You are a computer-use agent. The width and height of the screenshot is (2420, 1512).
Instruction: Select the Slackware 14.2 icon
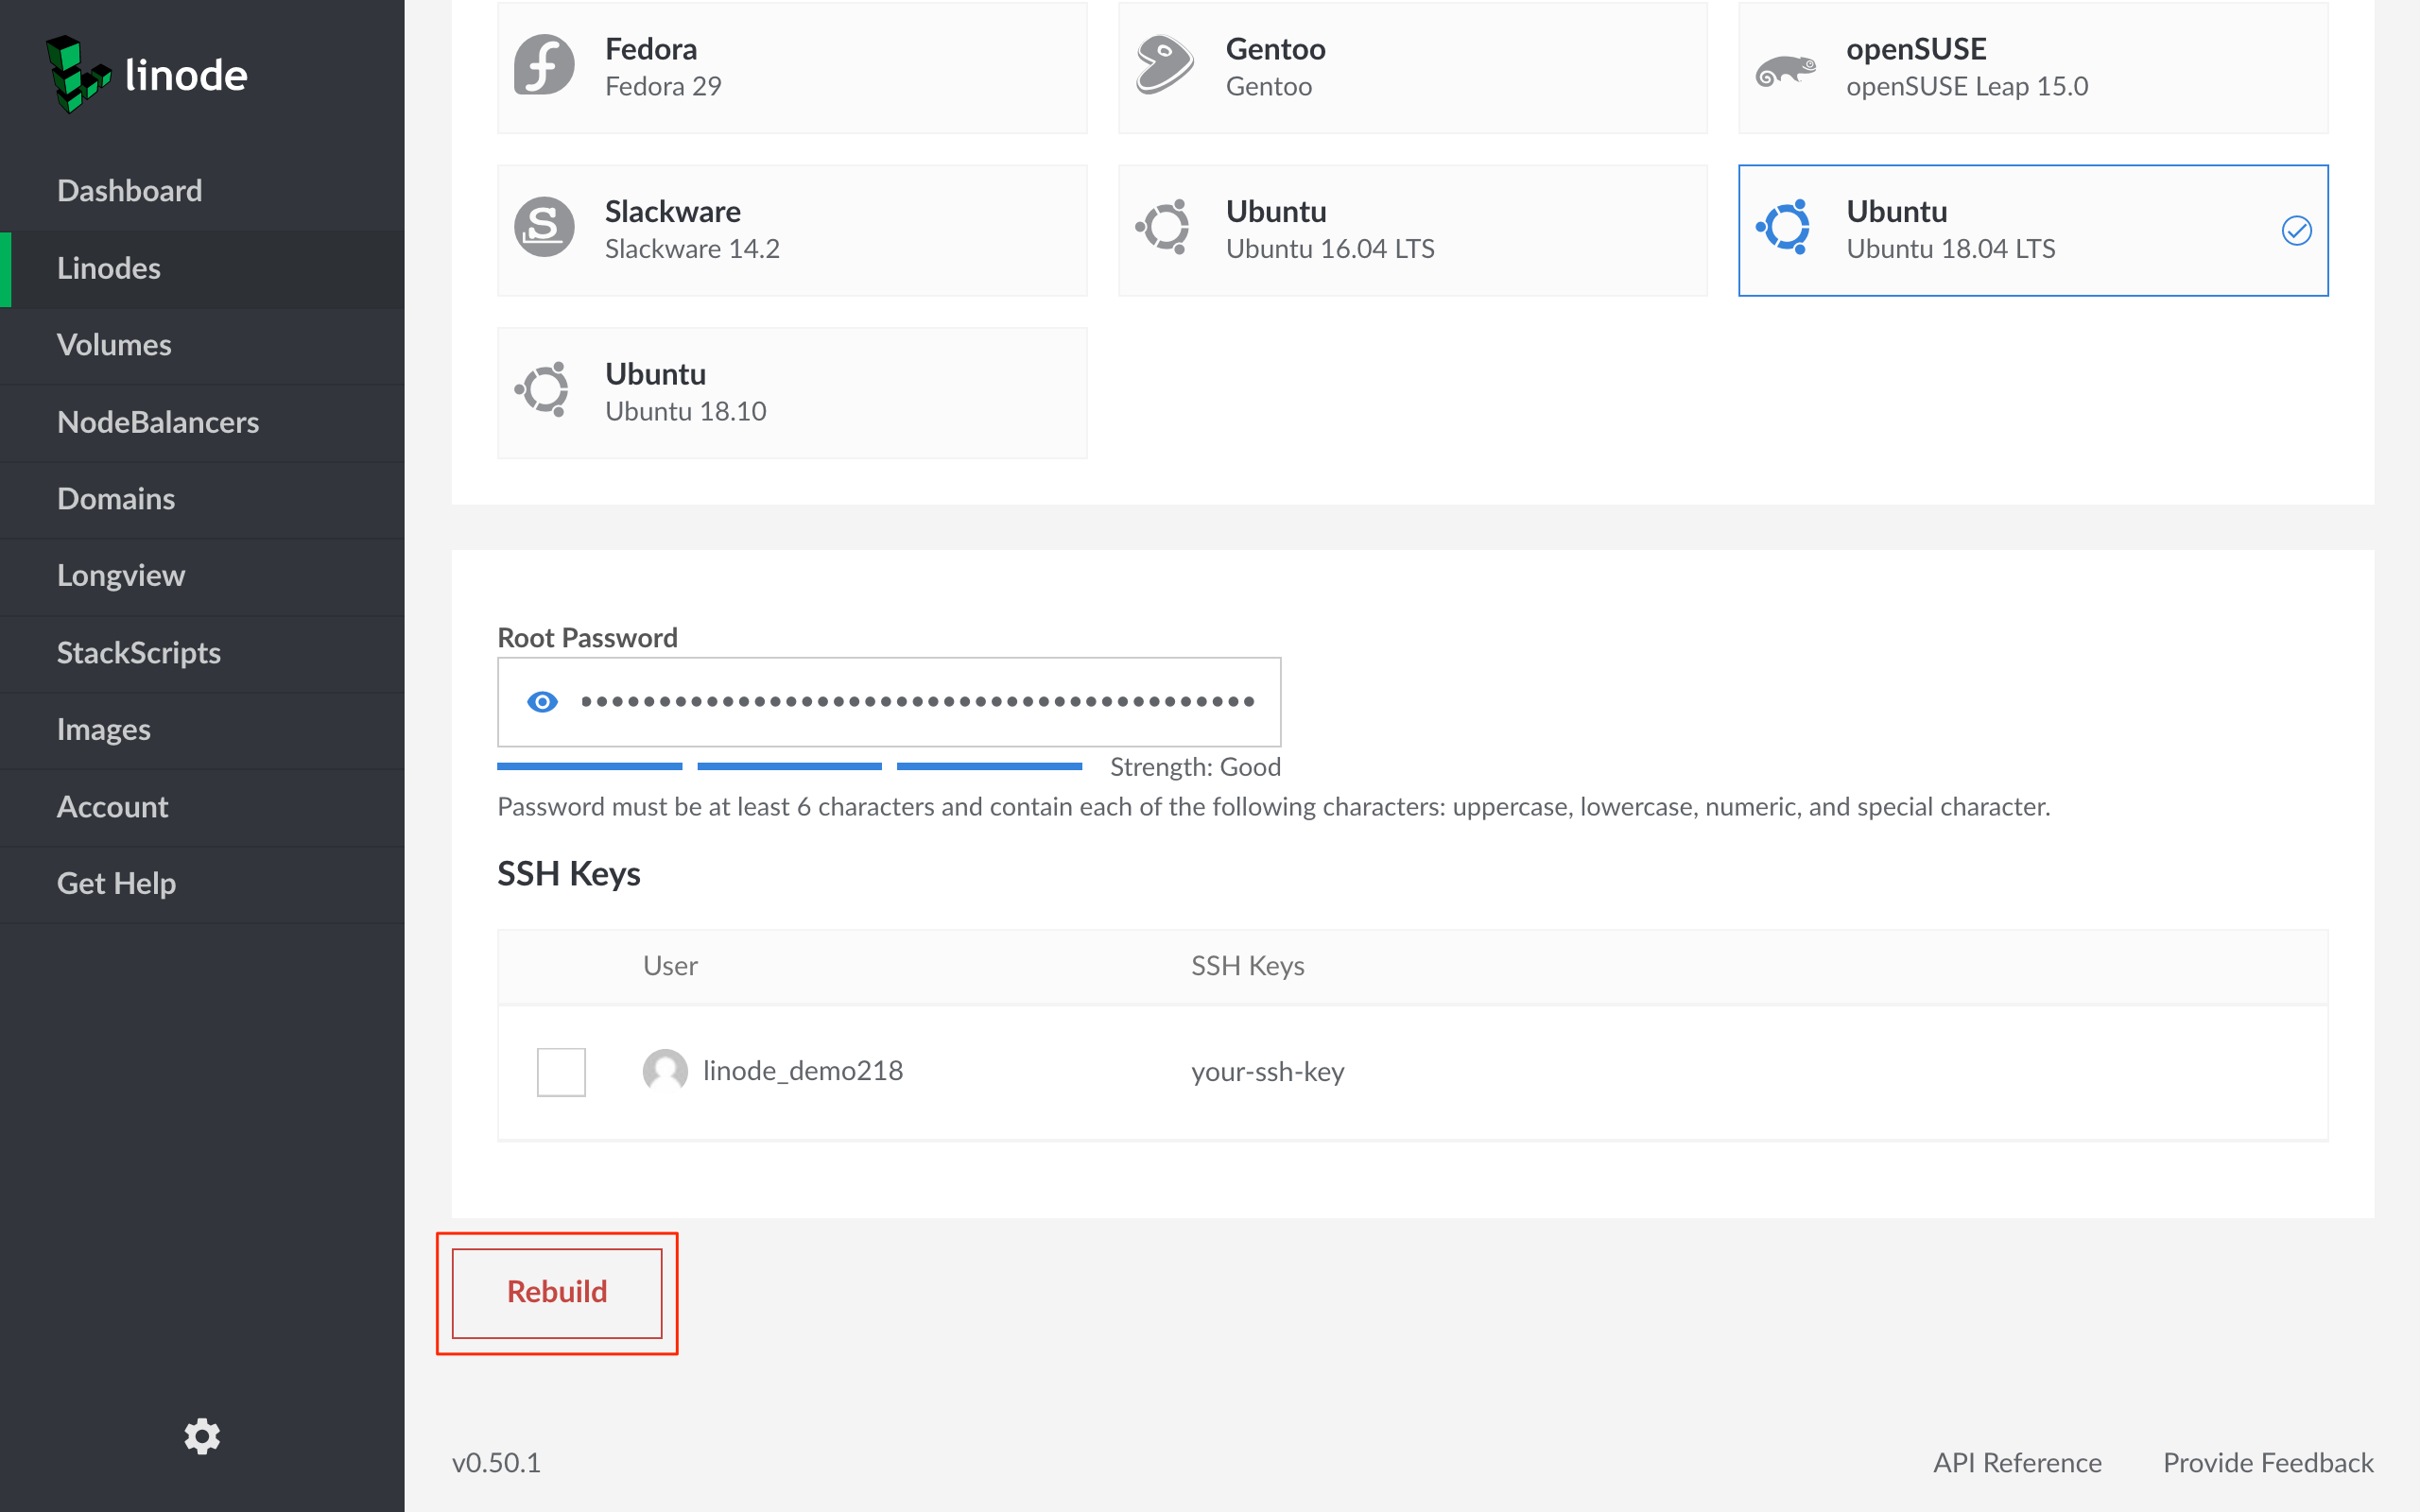tap(544, 228)
